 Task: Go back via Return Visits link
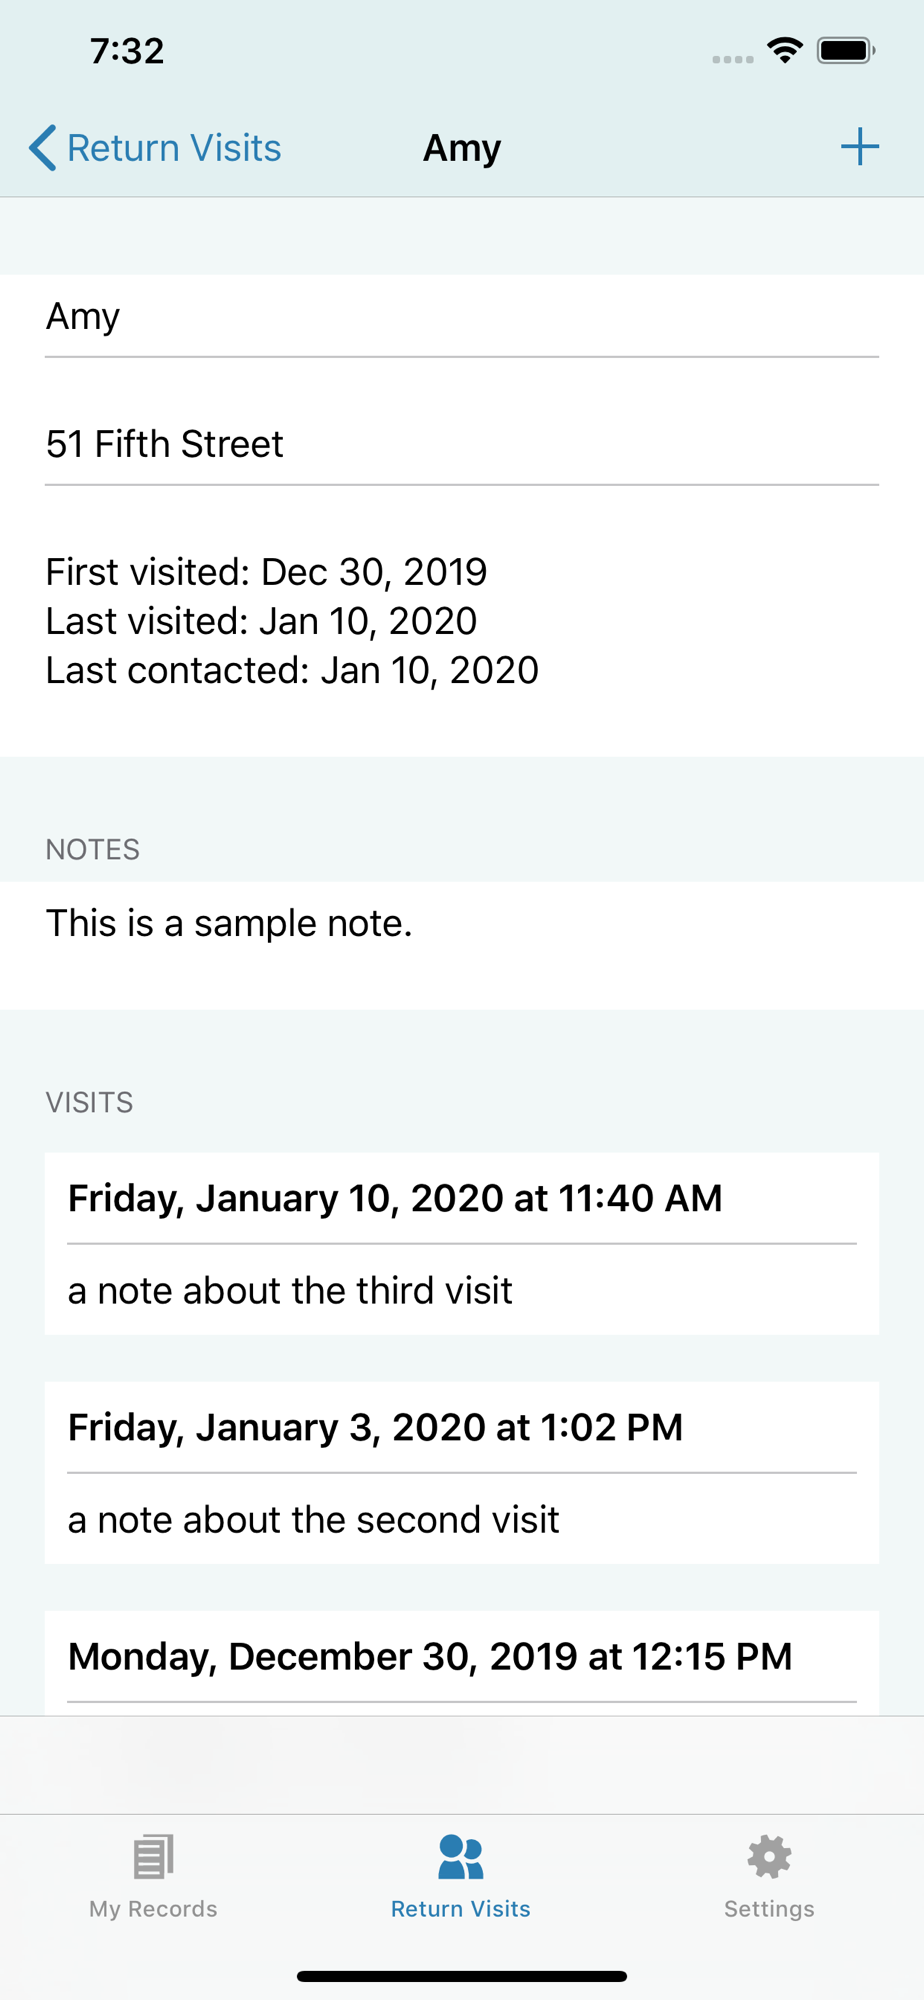tap(174, 148)
